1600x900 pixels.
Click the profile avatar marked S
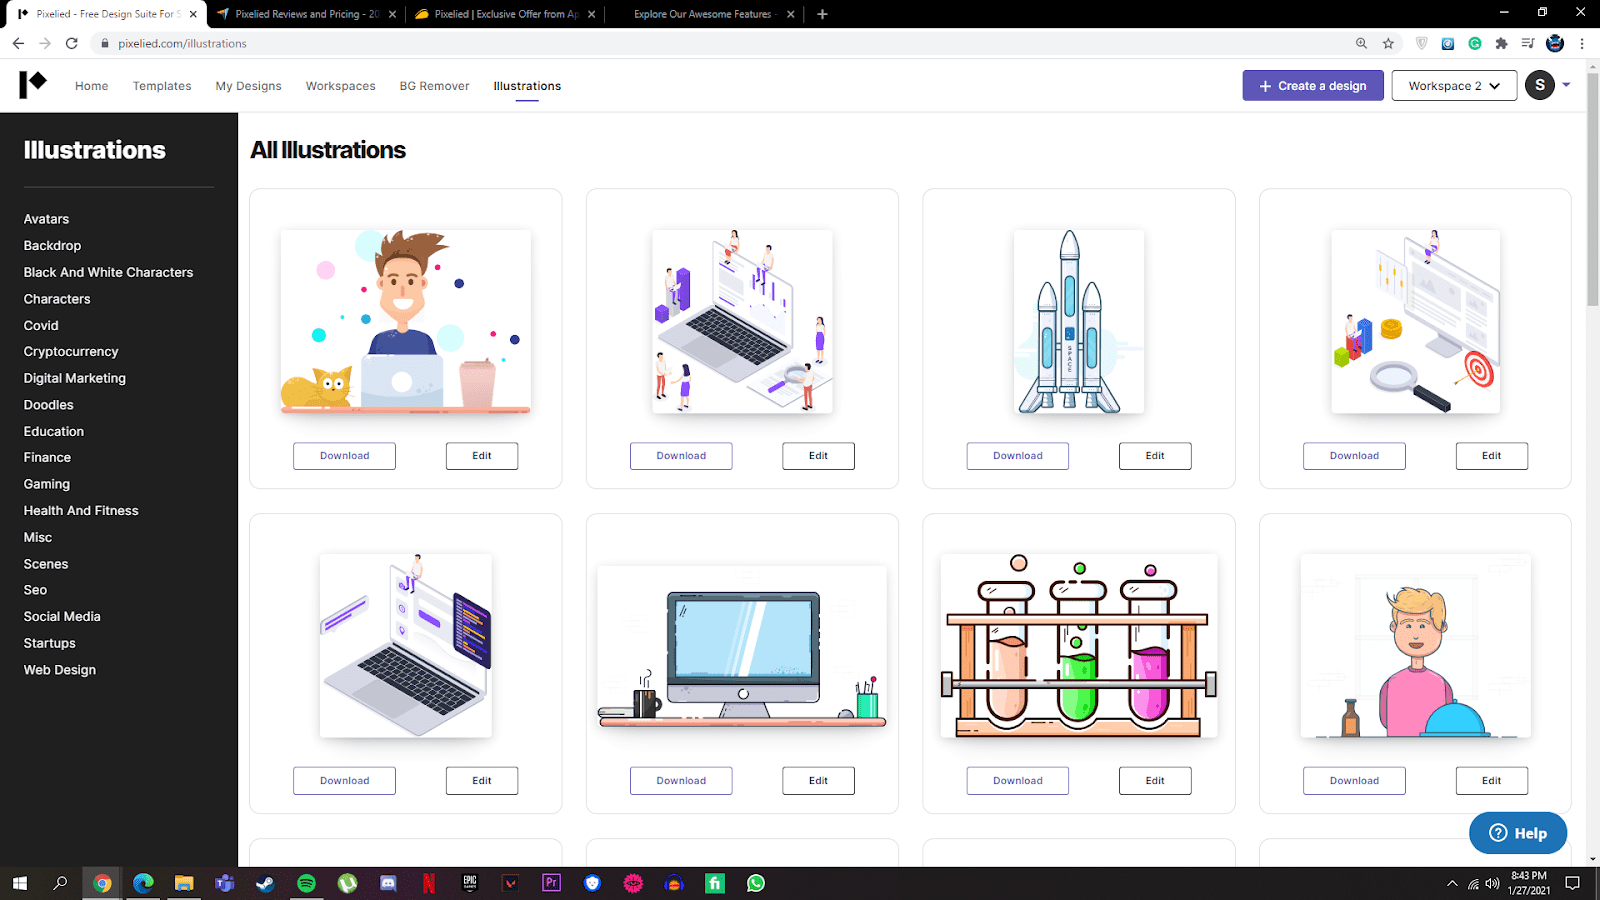pos(1539,85)
